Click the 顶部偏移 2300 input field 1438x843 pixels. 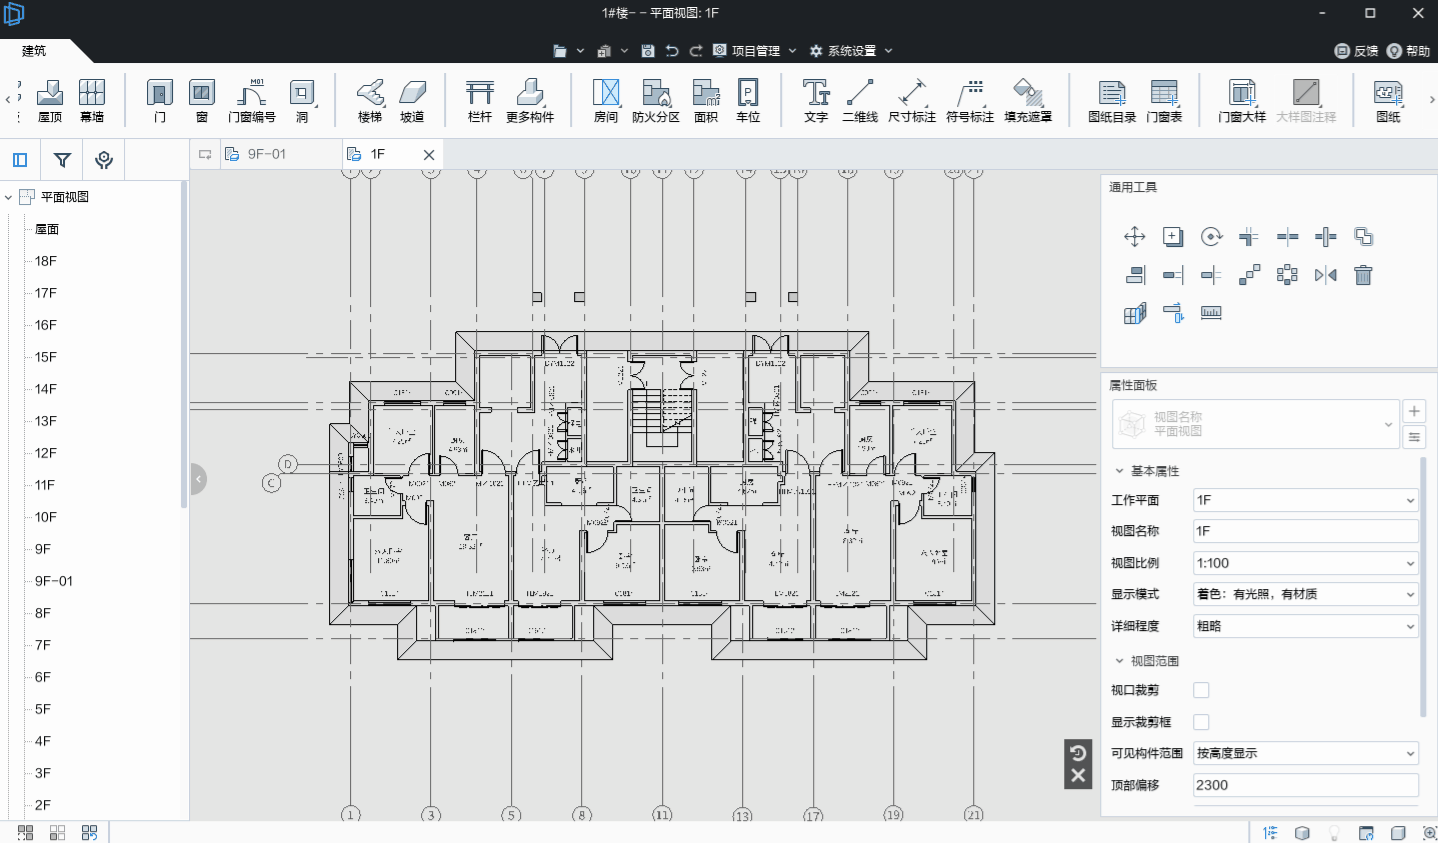1306,785
